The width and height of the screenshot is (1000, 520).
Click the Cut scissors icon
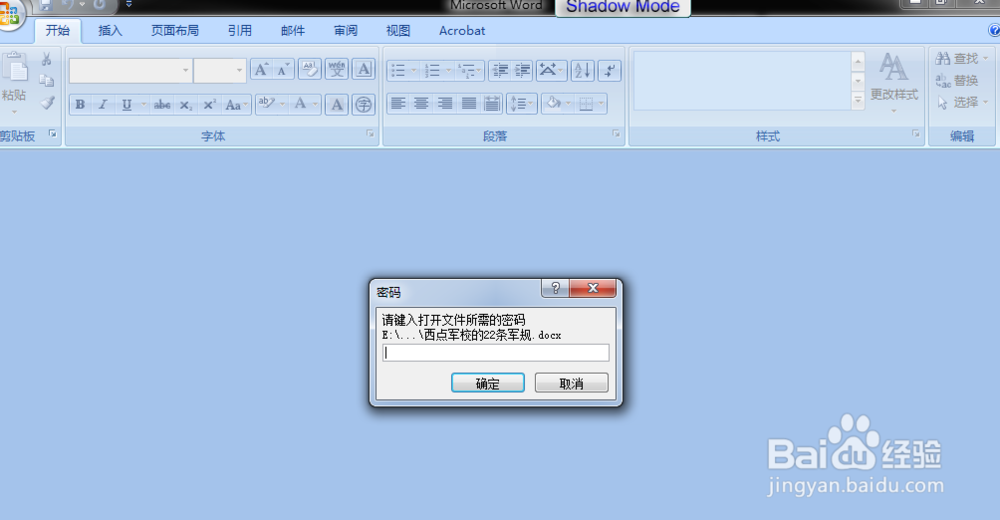[x=47, y=59]
